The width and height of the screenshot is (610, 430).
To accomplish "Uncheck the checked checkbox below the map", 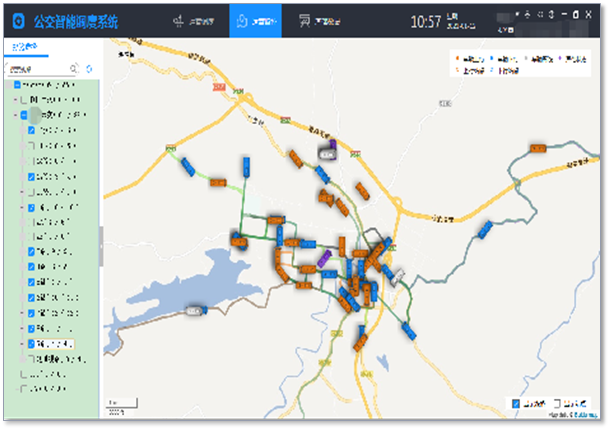I will pos(516,404).
